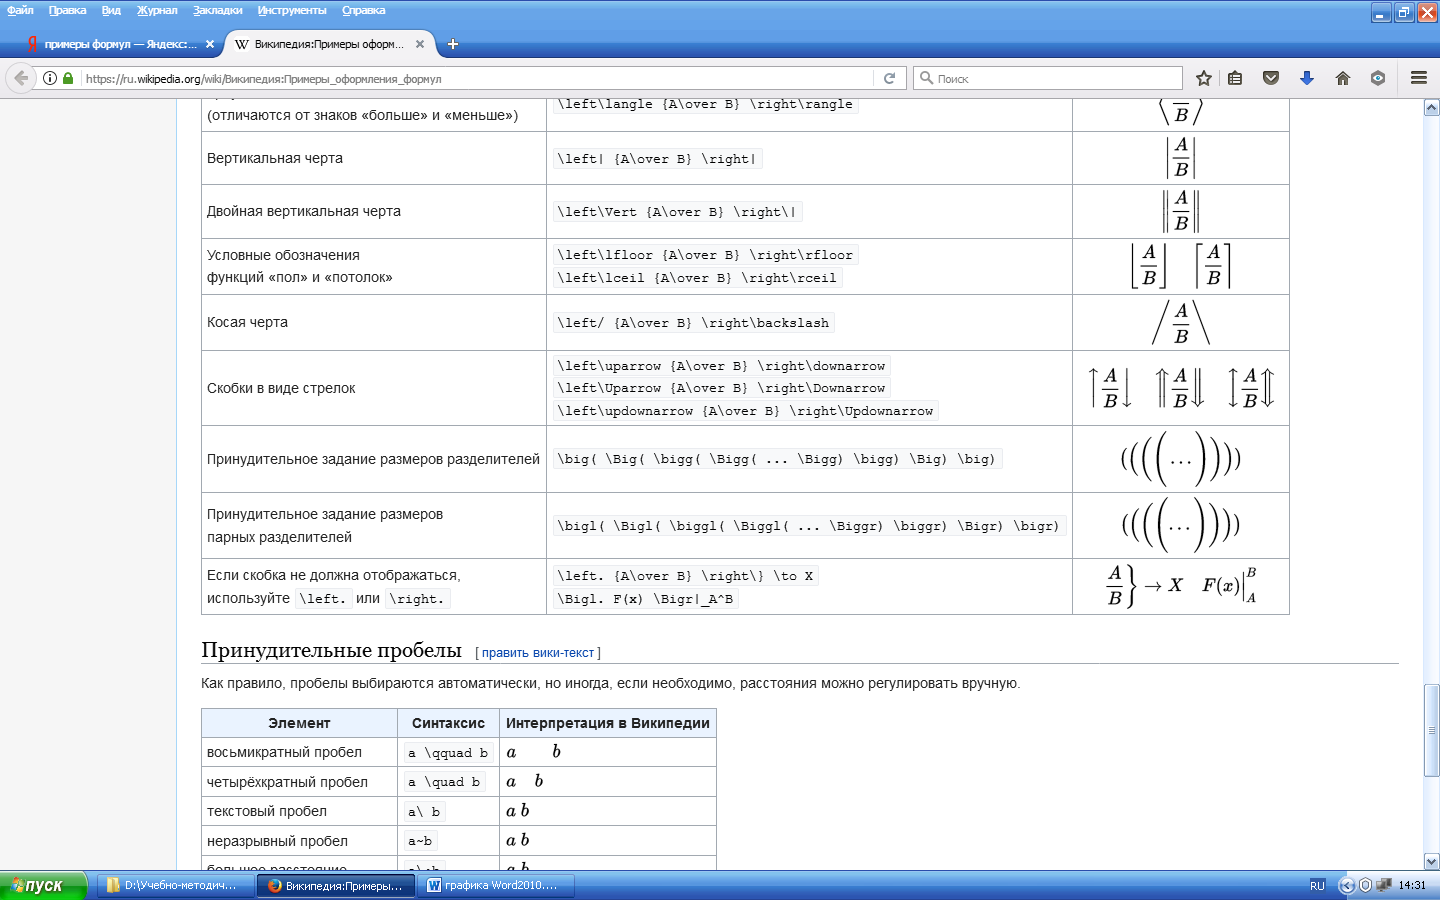Open the hamburger menu of Firefox
The image size is (1440, 900).
[1418, 78]
